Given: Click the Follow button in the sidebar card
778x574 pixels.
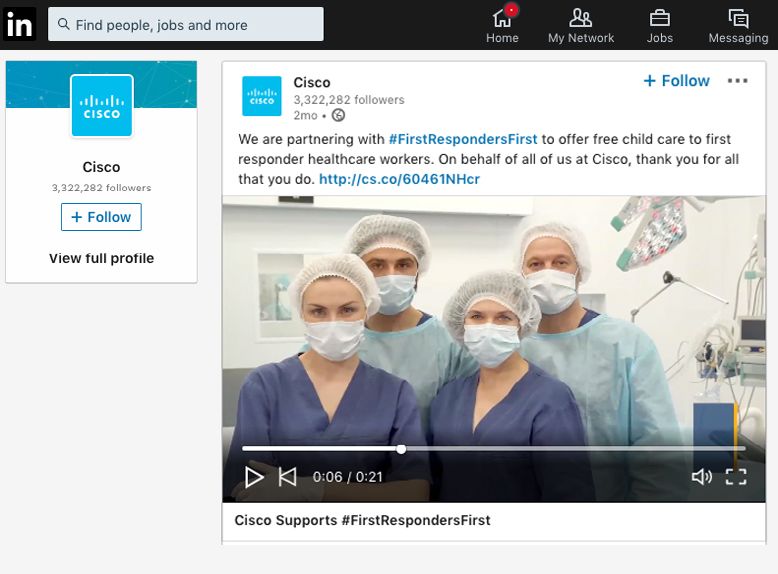Looking at the screenshot, I should tap(101, 217).
